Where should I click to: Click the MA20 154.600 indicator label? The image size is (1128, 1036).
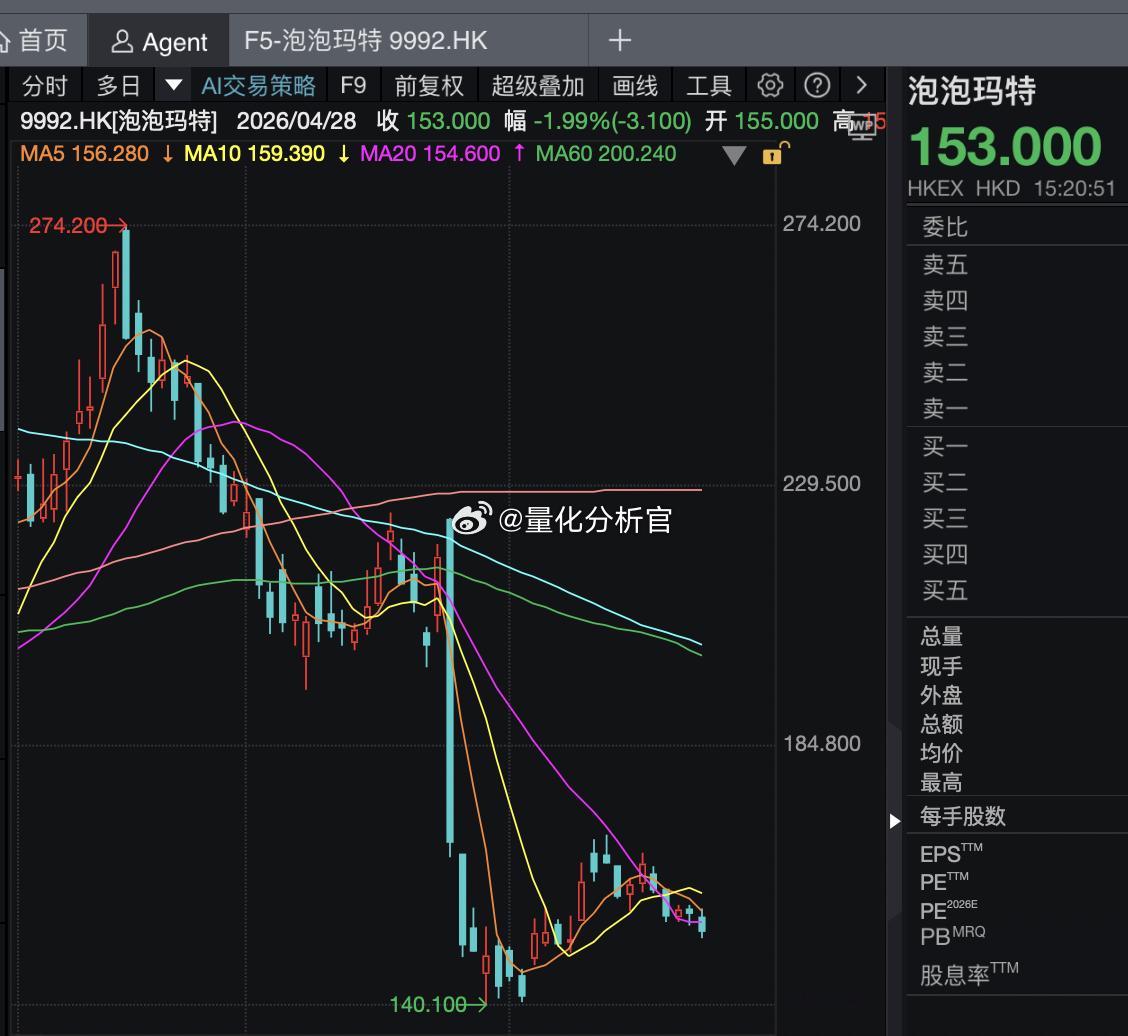430,153
